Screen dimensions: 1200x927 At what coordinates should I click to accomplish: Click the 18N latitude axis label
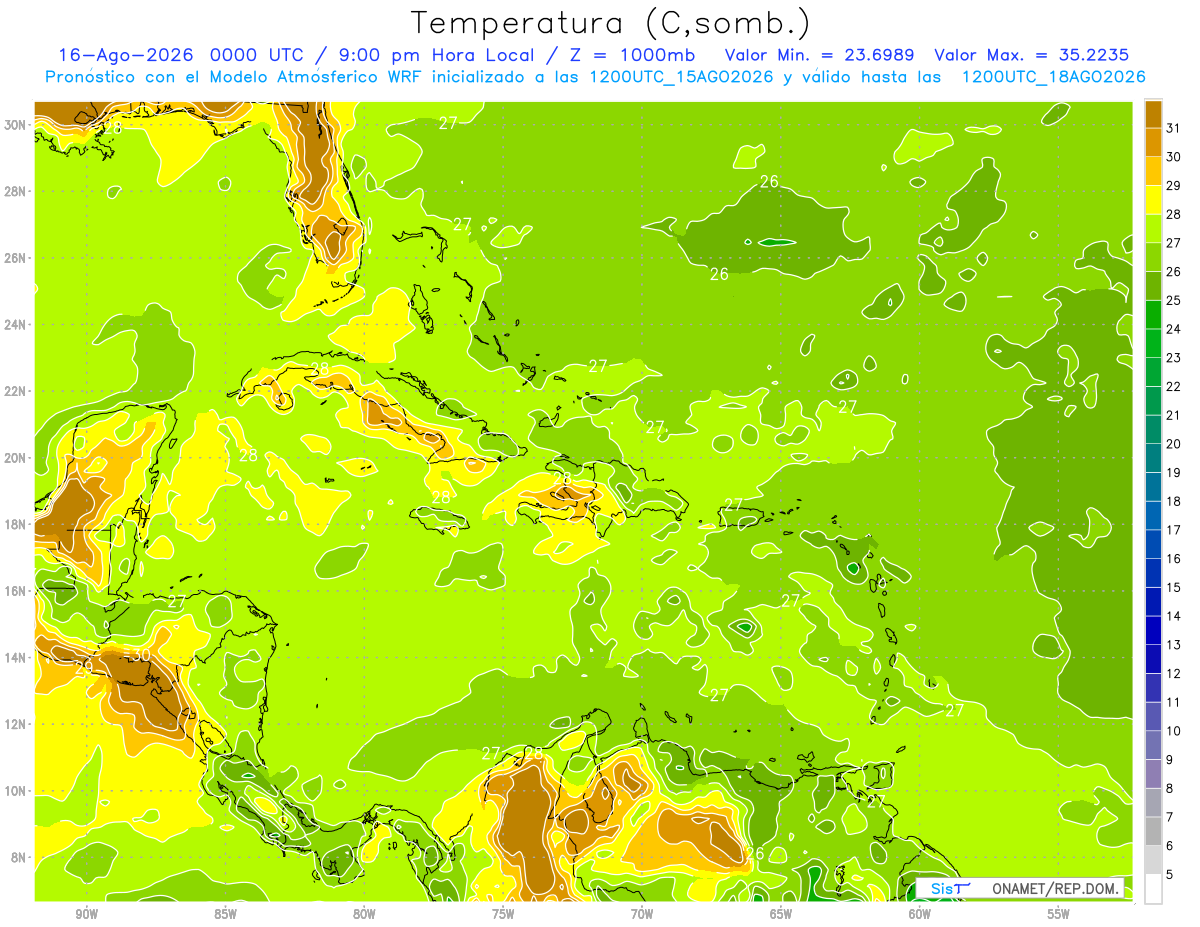coord(15,524)
